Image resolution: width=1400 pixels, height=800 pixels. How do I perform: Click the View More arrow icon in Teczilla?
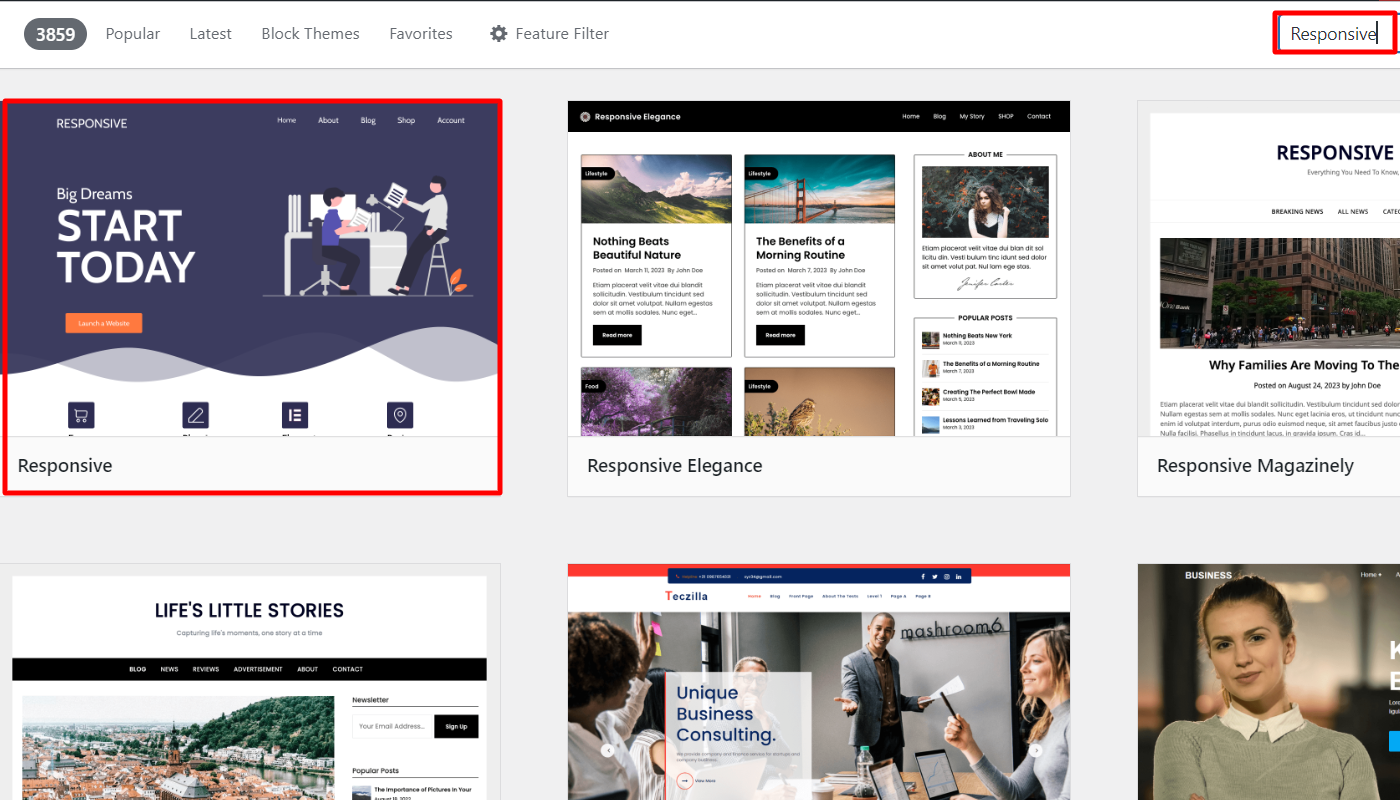684,780
